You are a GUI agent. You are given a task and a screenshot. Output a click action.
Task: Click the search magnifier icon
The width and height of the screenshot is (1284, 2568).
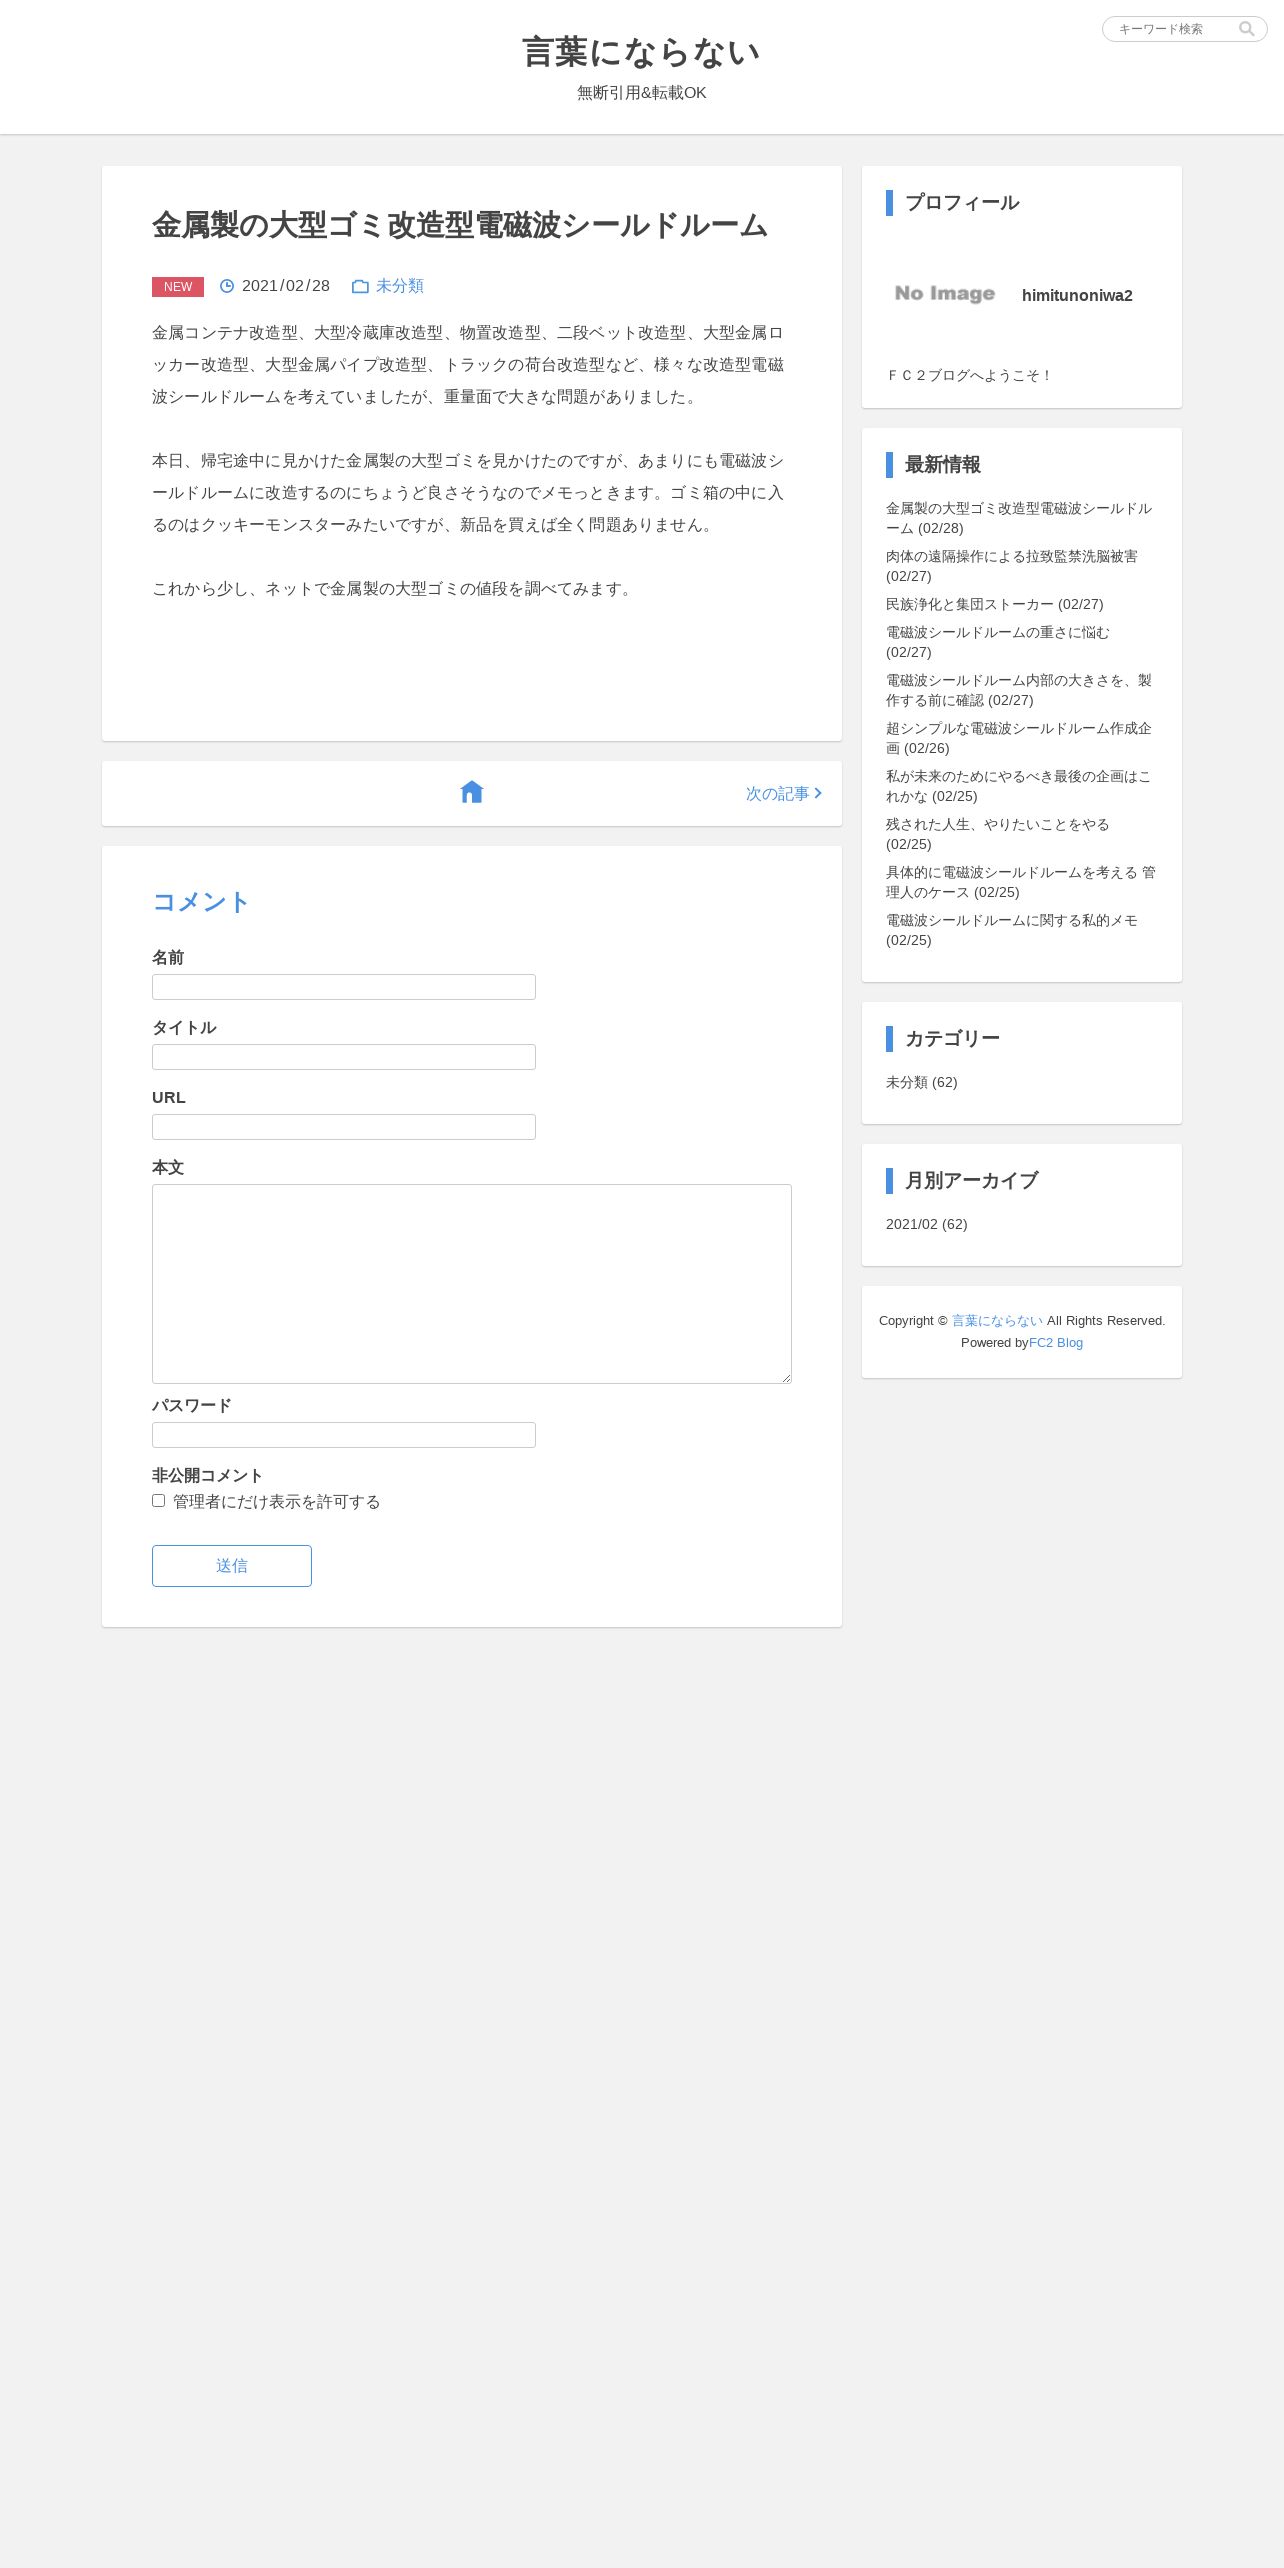[1246, 29]
